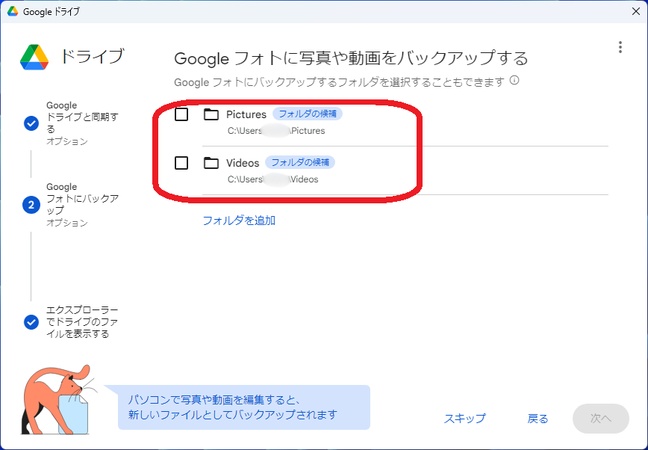Check the Pictures folder checkbox
The image size is (648, 450).
pyautogui.click(x=181, y=114)
